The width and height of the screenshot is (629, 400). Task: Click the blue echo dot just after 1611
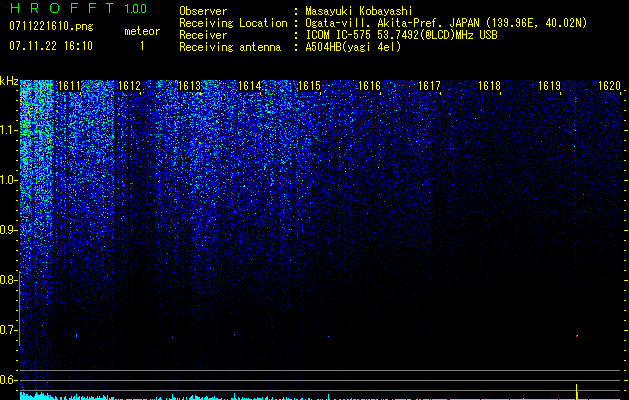[x=77, y=335]
